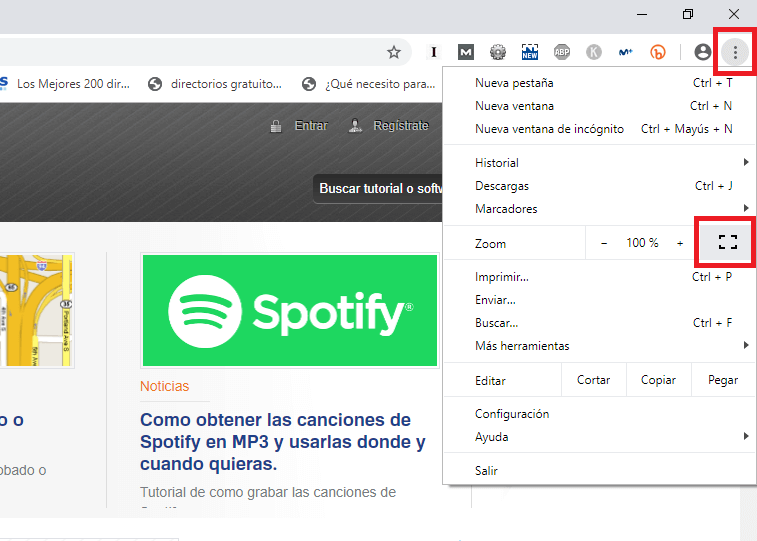Click the padlock icon beside Entrar
The height and width of the screenshot is (541, 757).
(276, 126)
